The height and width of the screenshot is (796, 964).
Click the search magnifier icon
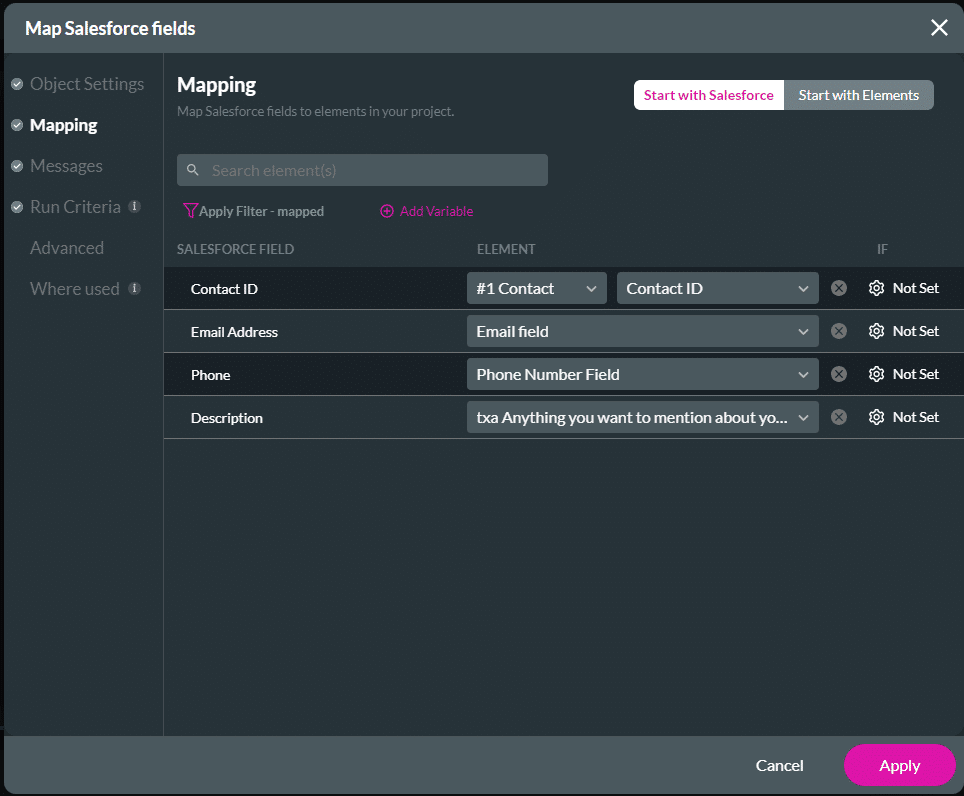click(x=193, y=170)
